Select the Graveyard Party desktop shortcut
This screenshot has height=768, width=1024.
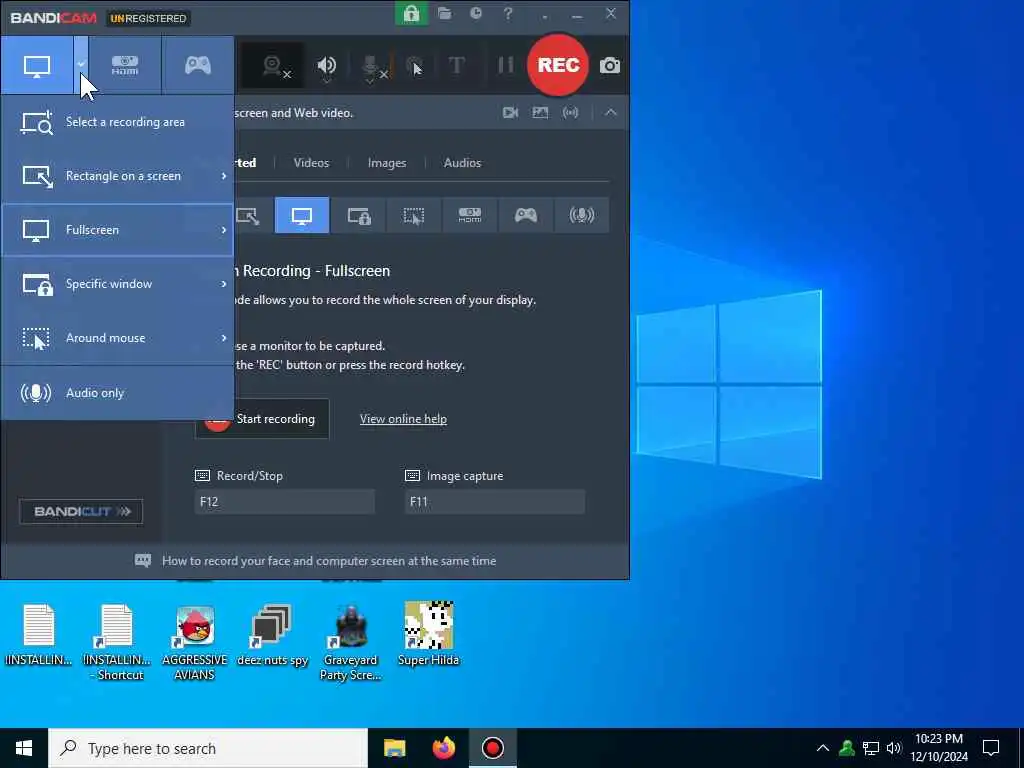[351, 643]
